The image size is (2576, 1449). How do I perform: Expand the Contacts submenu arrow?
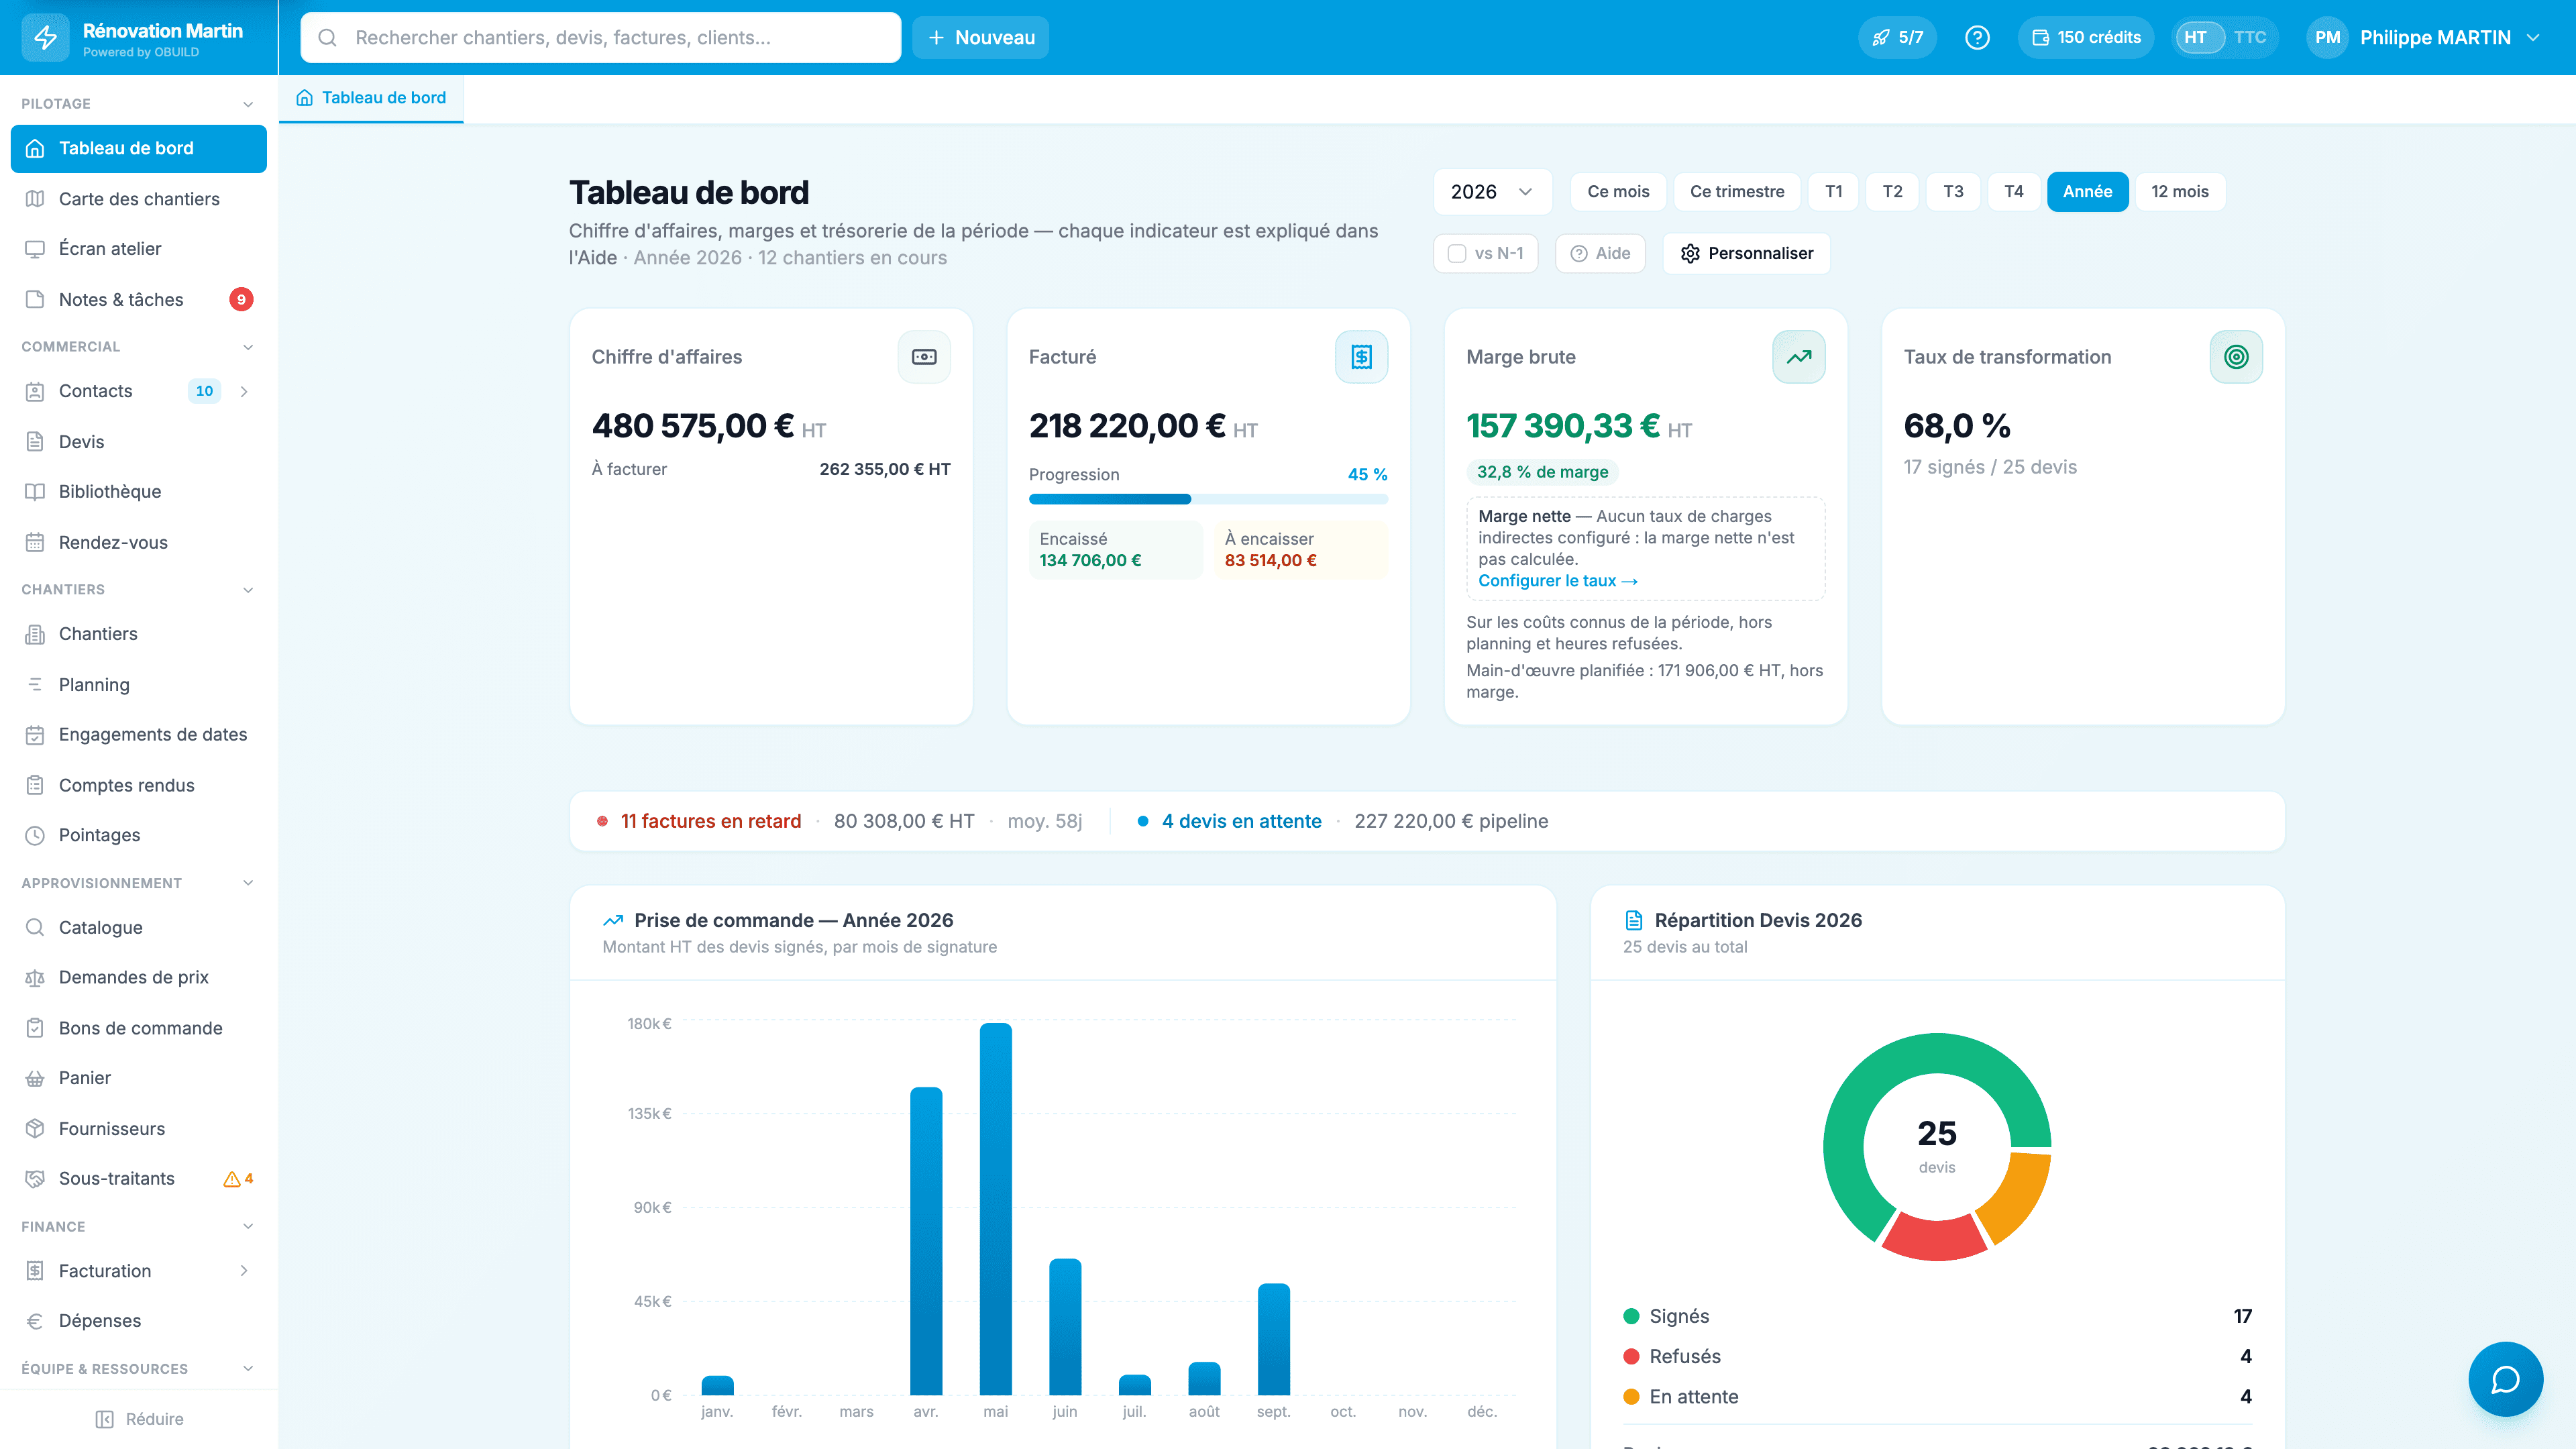(244, 391)
